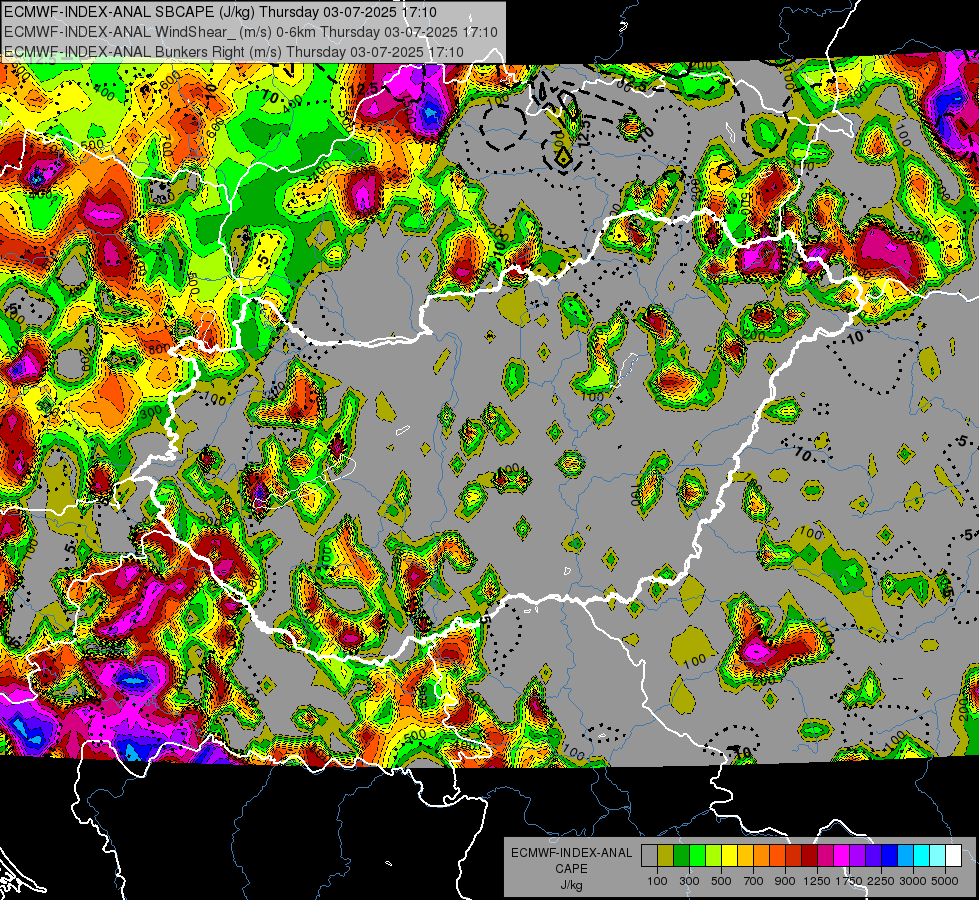Click the Bunkers Right title line

click(234, 52)
